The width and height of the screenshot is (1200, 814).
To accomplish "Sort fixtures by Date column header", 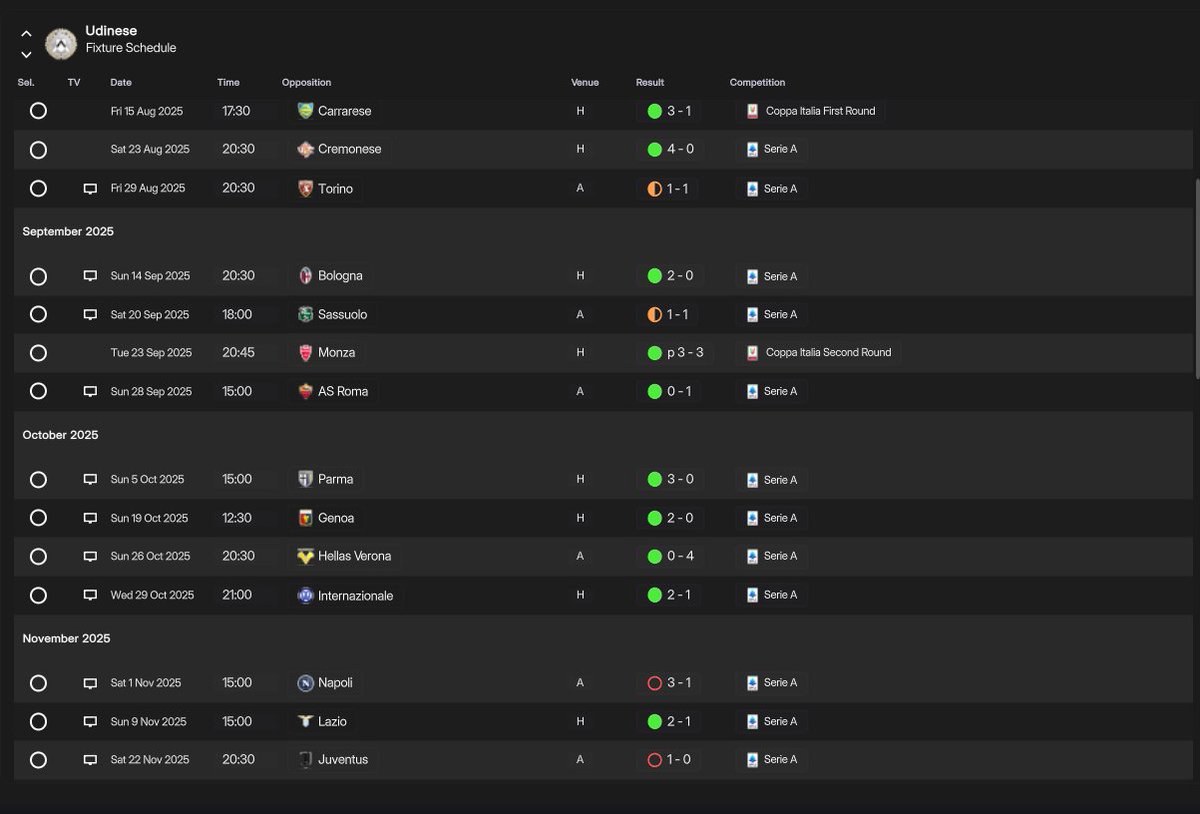I will [121, 83].
